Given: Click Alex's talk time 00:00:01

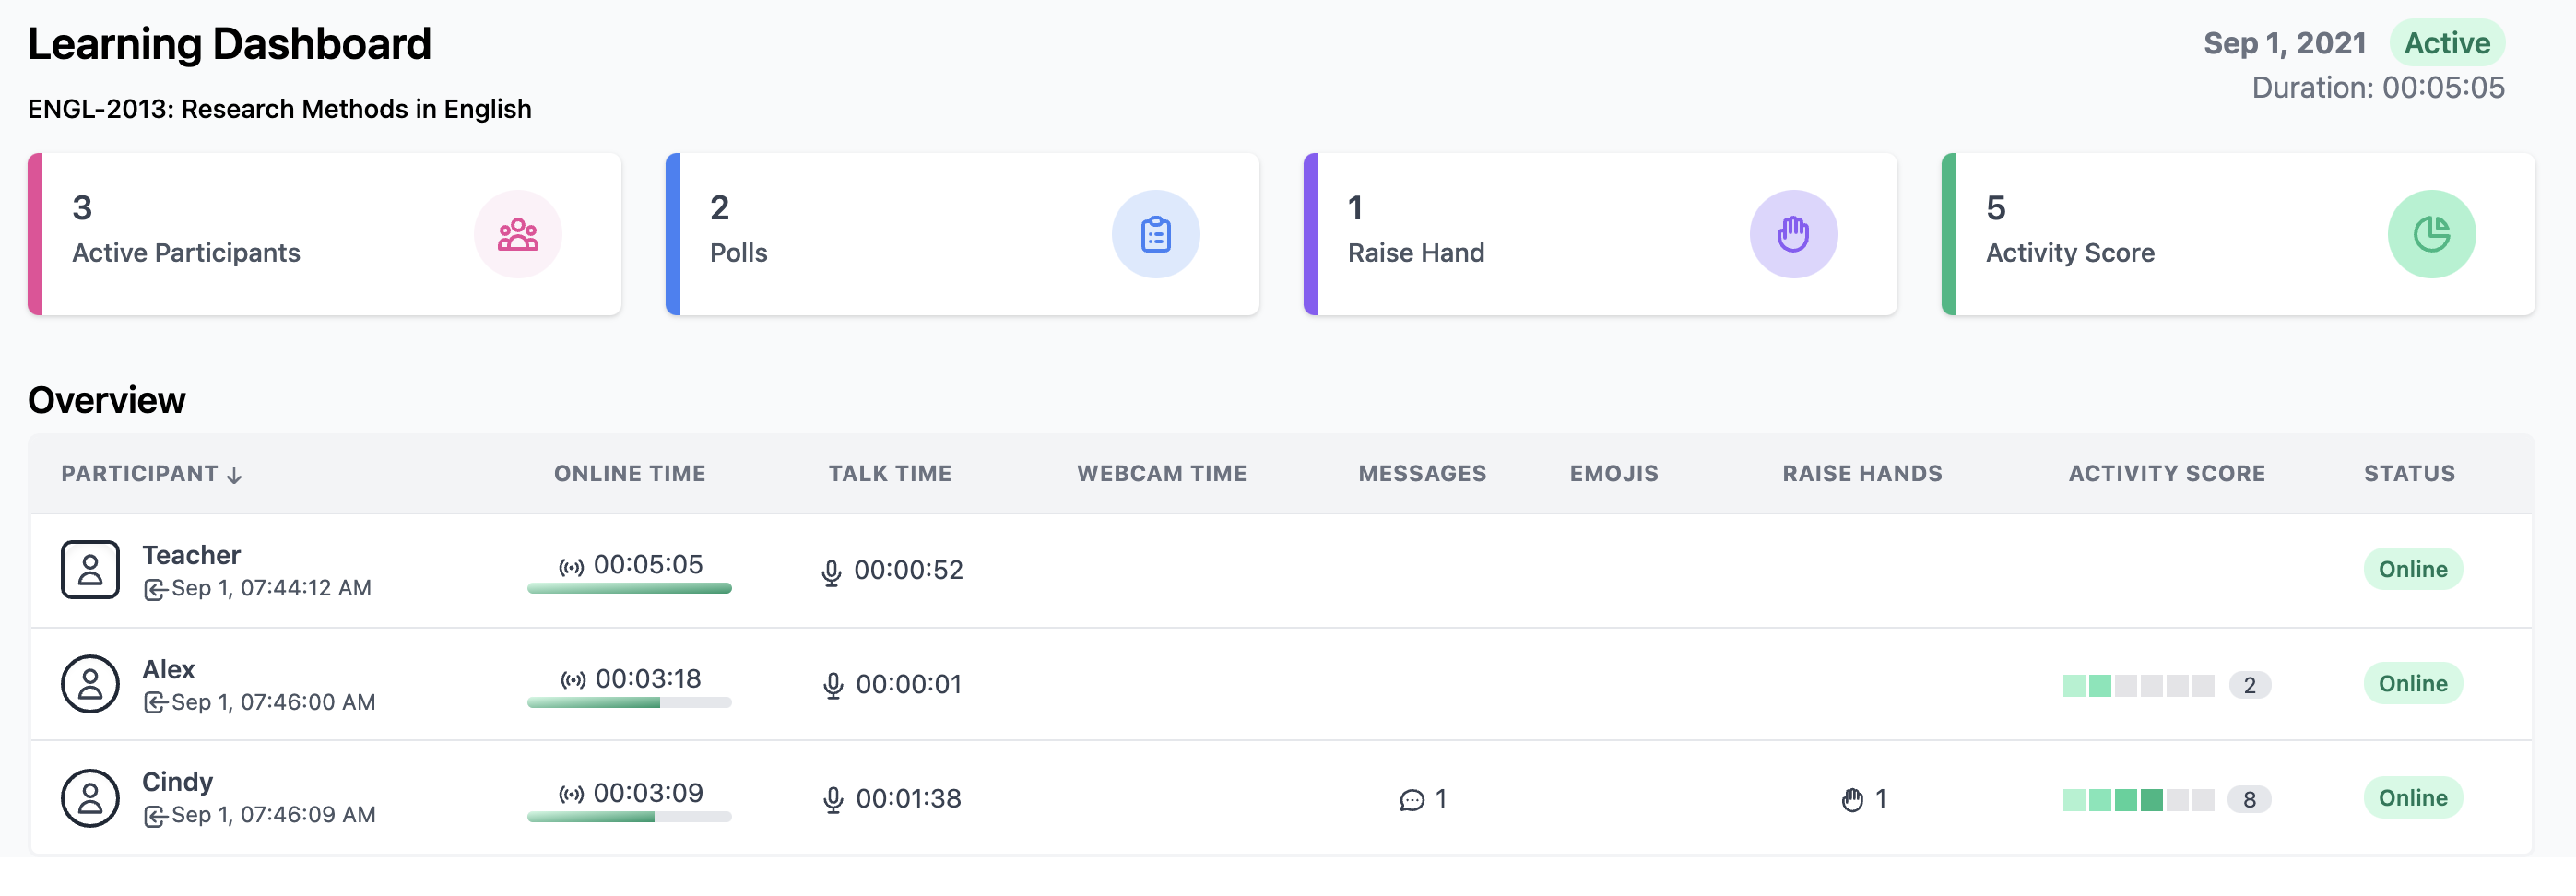Looking at the screenshot, I should pyautogui.click(x=908, y=684).
